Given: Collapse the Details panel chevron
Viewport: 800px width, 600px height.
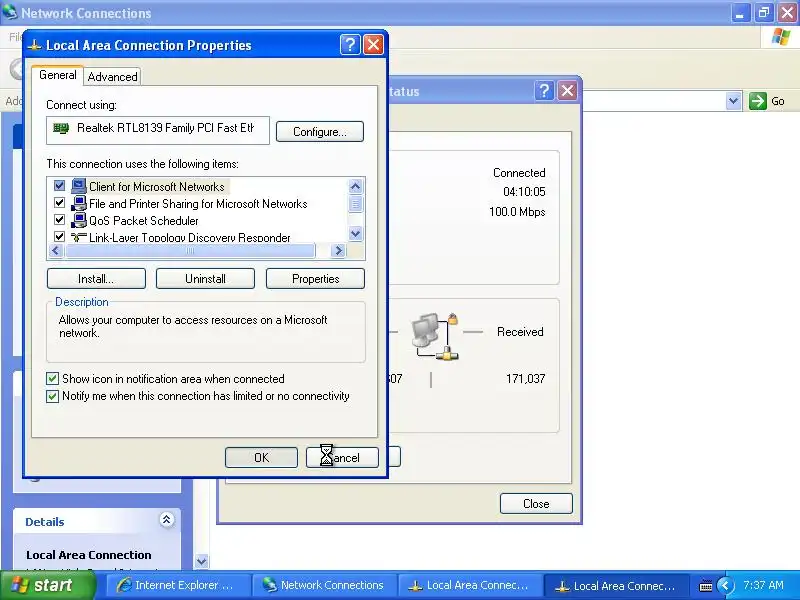Looking at the screenshot, I should point(166,520).
